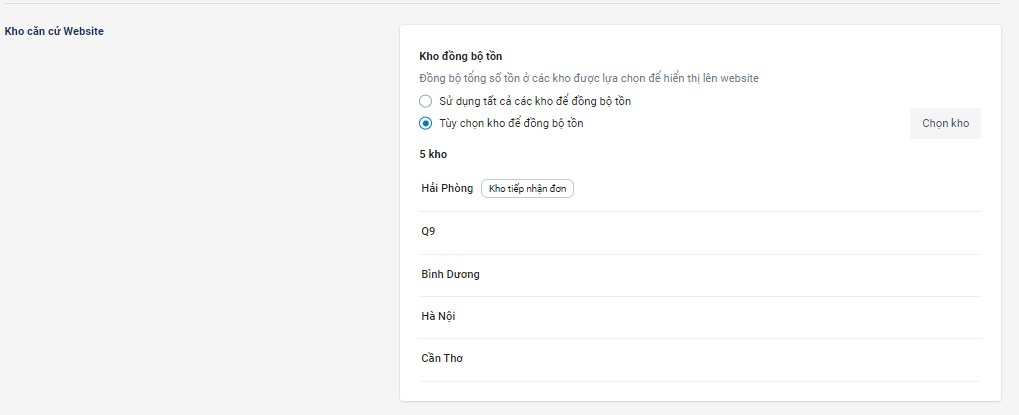The image size is (1019, 415).
Task: Click the "Chọn kho" button
Action: 945,124
